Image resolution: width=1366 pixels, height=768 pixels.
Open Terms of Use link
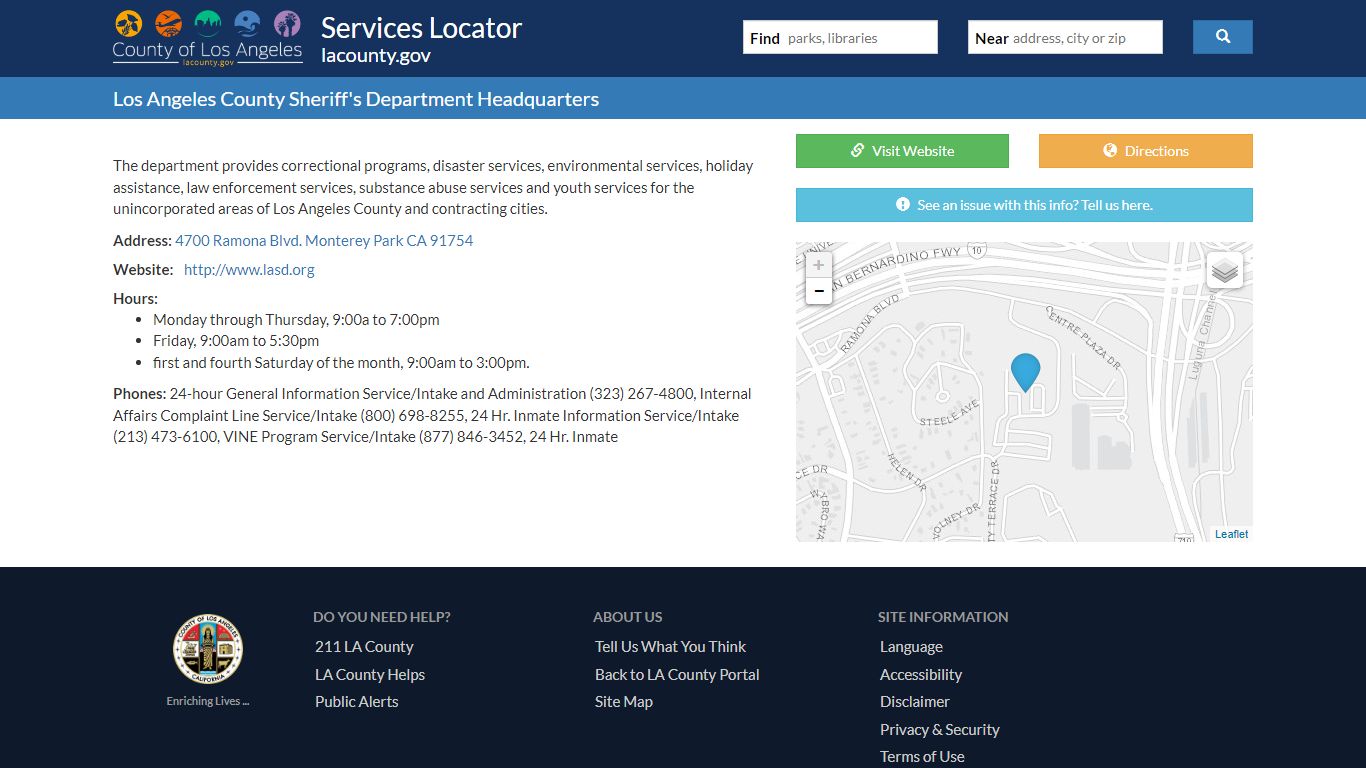click(922, 757)
